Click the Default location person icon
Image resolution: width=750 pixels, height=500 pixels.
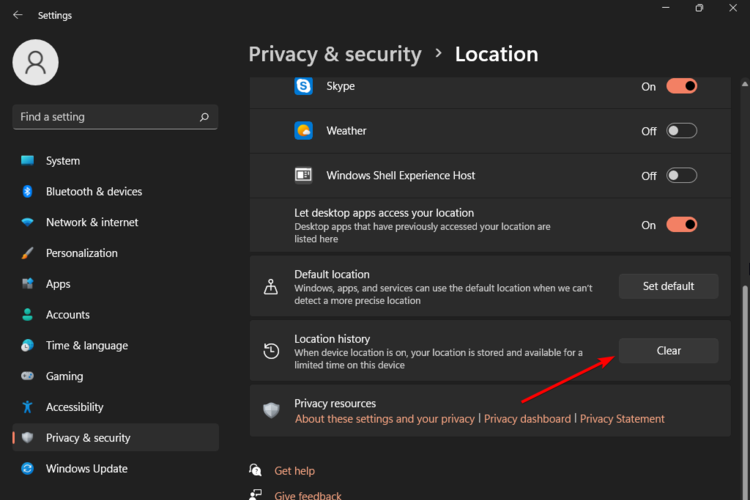point(271,286)
